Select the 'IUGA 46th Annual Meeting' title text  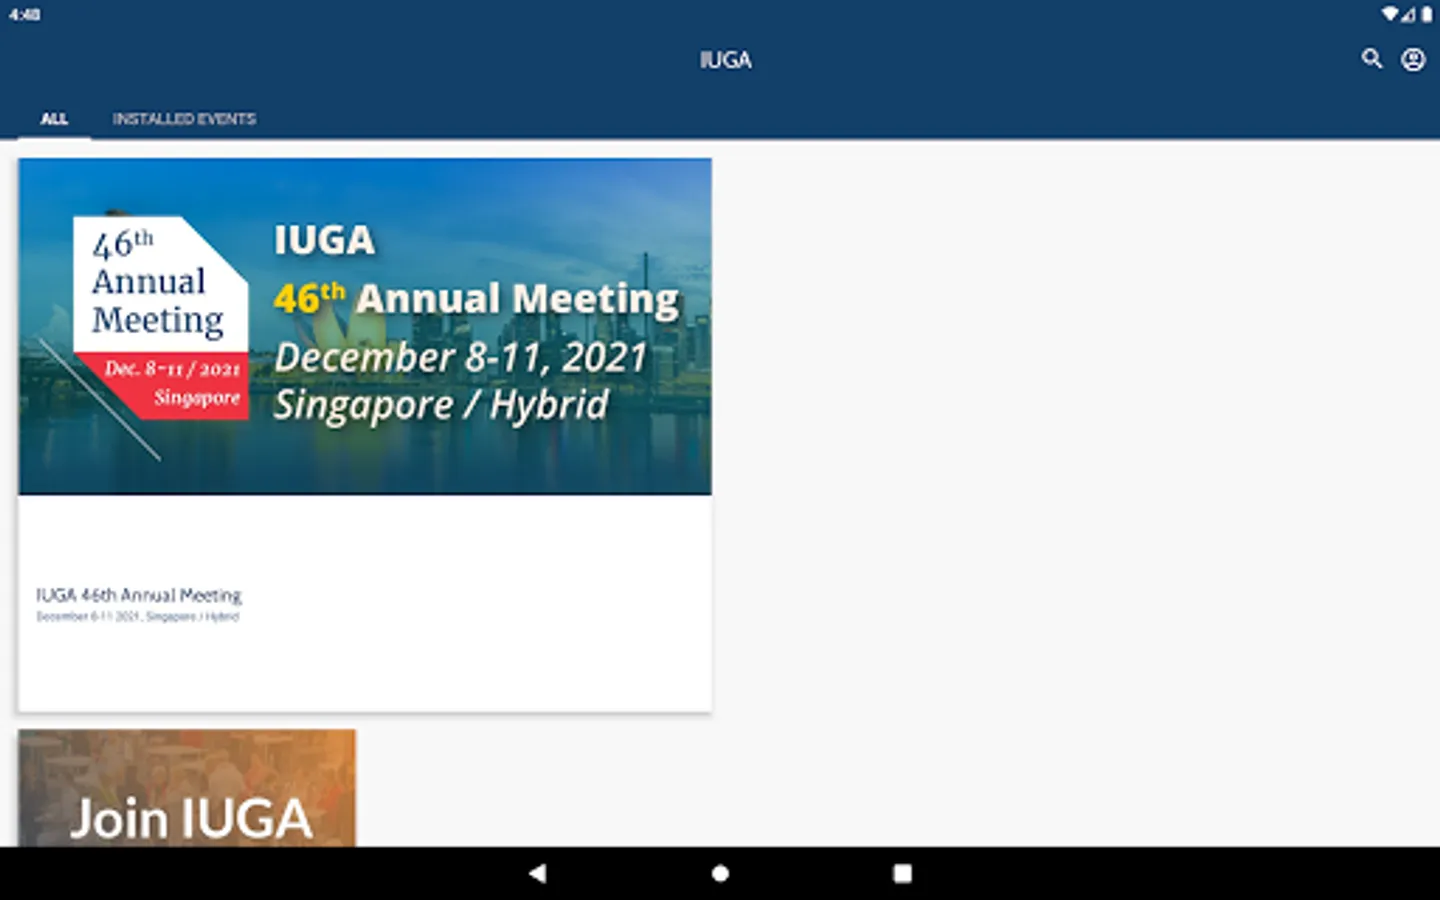139,595
